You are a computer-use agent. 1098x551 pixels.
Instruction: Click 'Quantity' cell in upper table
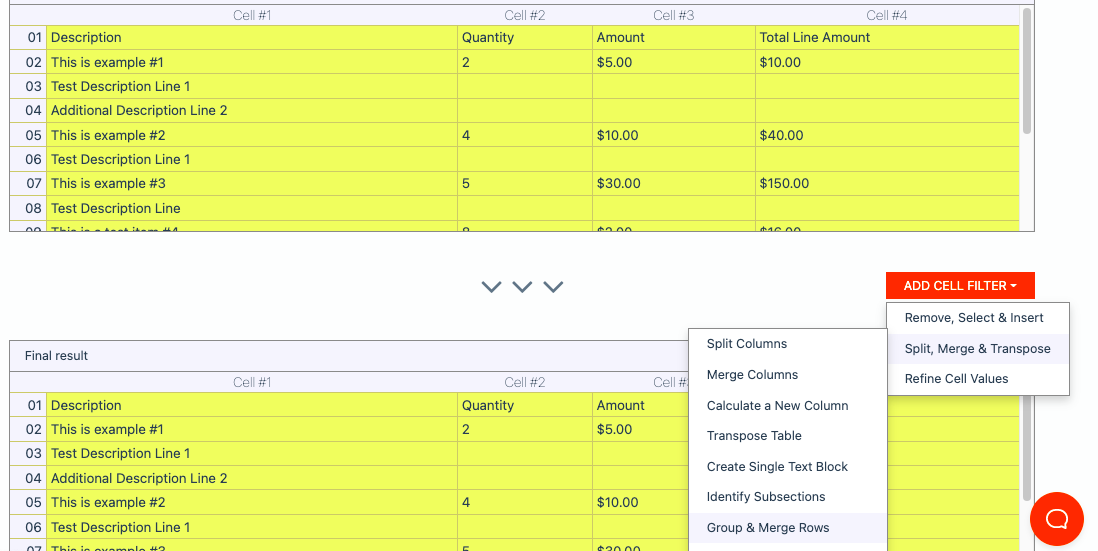pos(524,38)
